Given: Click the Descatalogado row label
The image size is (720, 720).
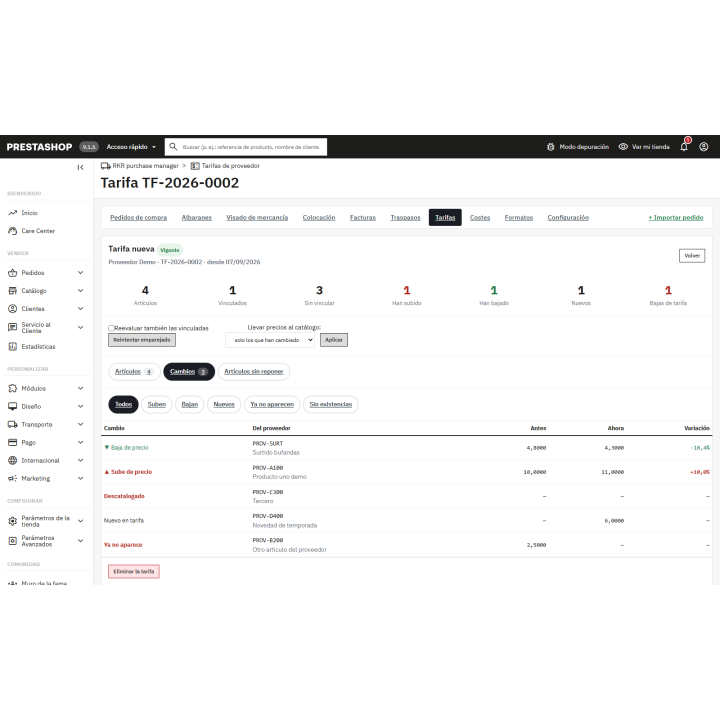Looking at the screenshot, I should (x=124, y=496).
